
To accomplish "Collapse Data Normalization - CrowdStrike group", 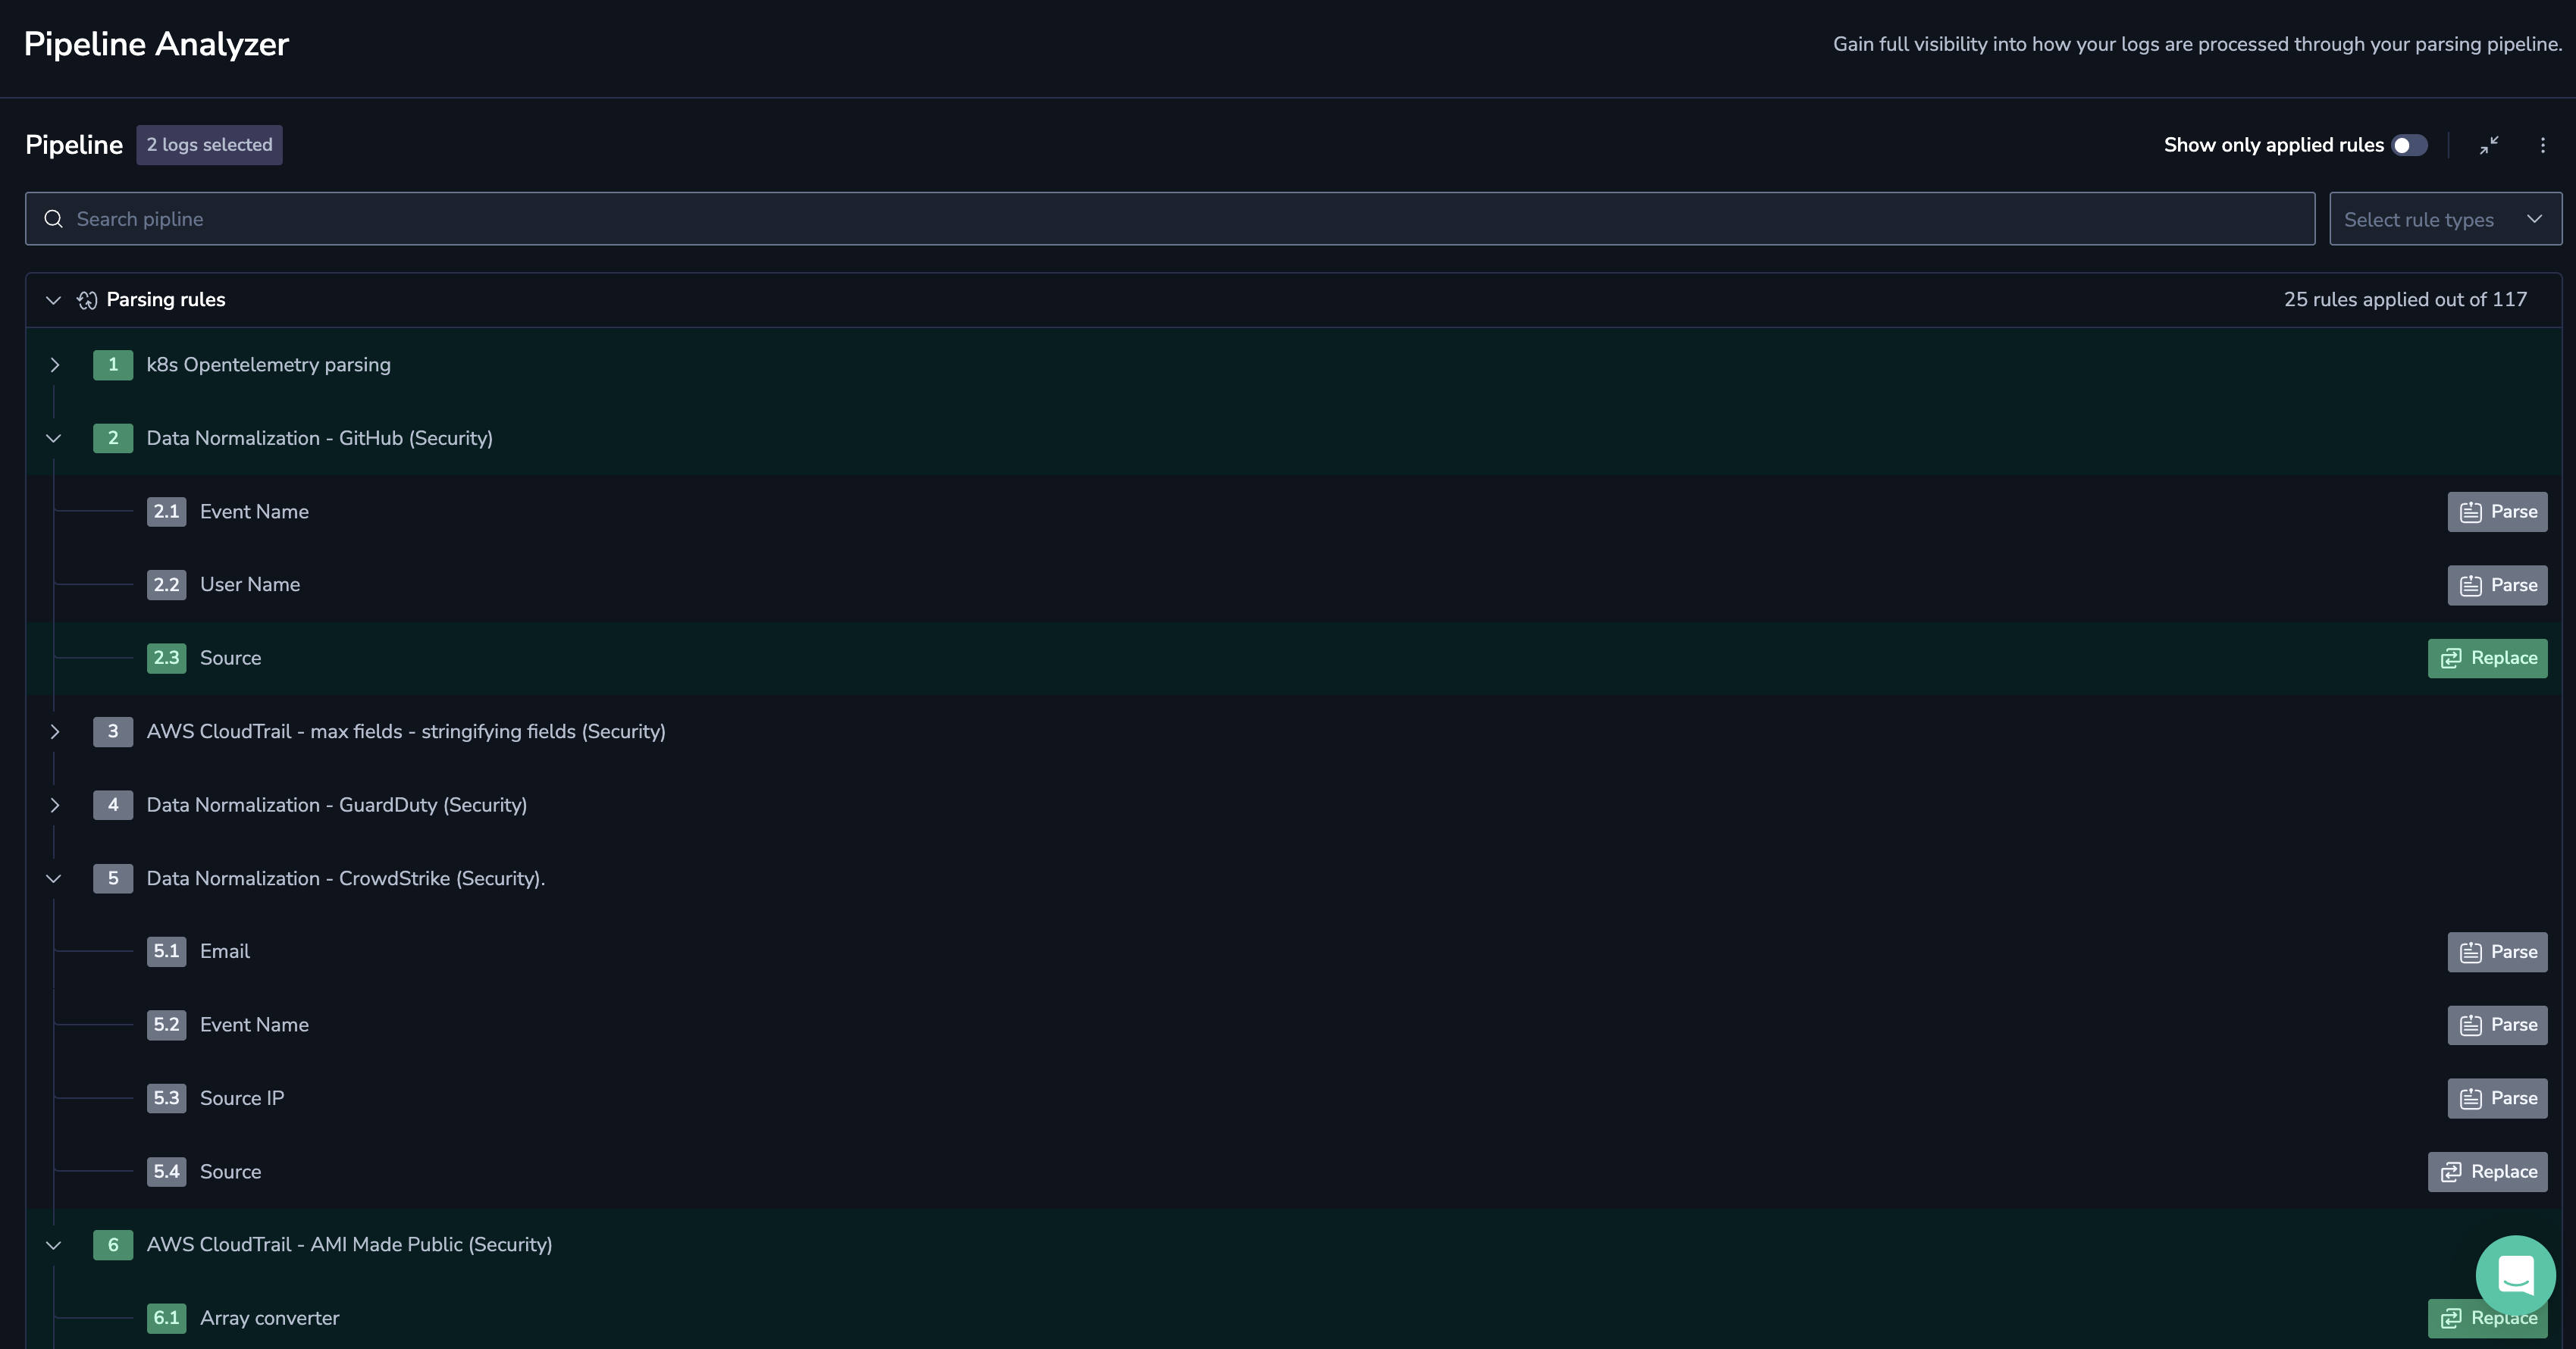I will (x=54, y=879).
